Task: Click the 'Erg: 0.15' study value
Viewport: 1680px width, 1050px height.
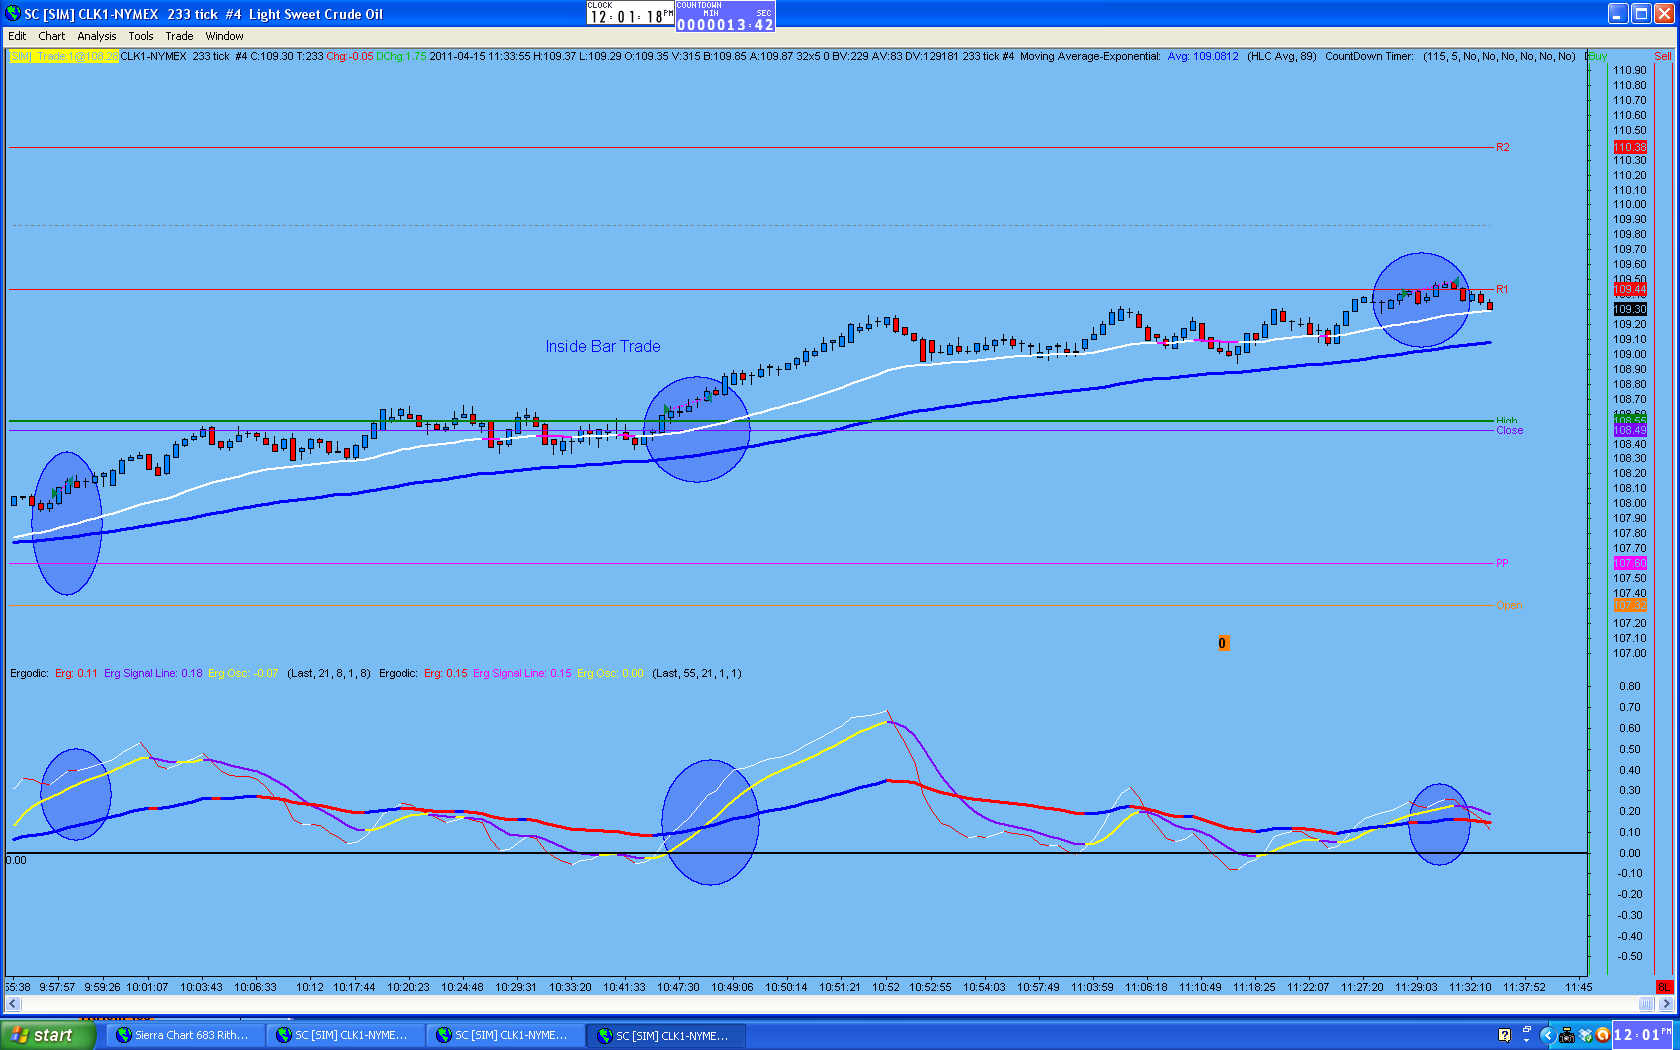Action: pyautogui.click(x=446, y=673)
